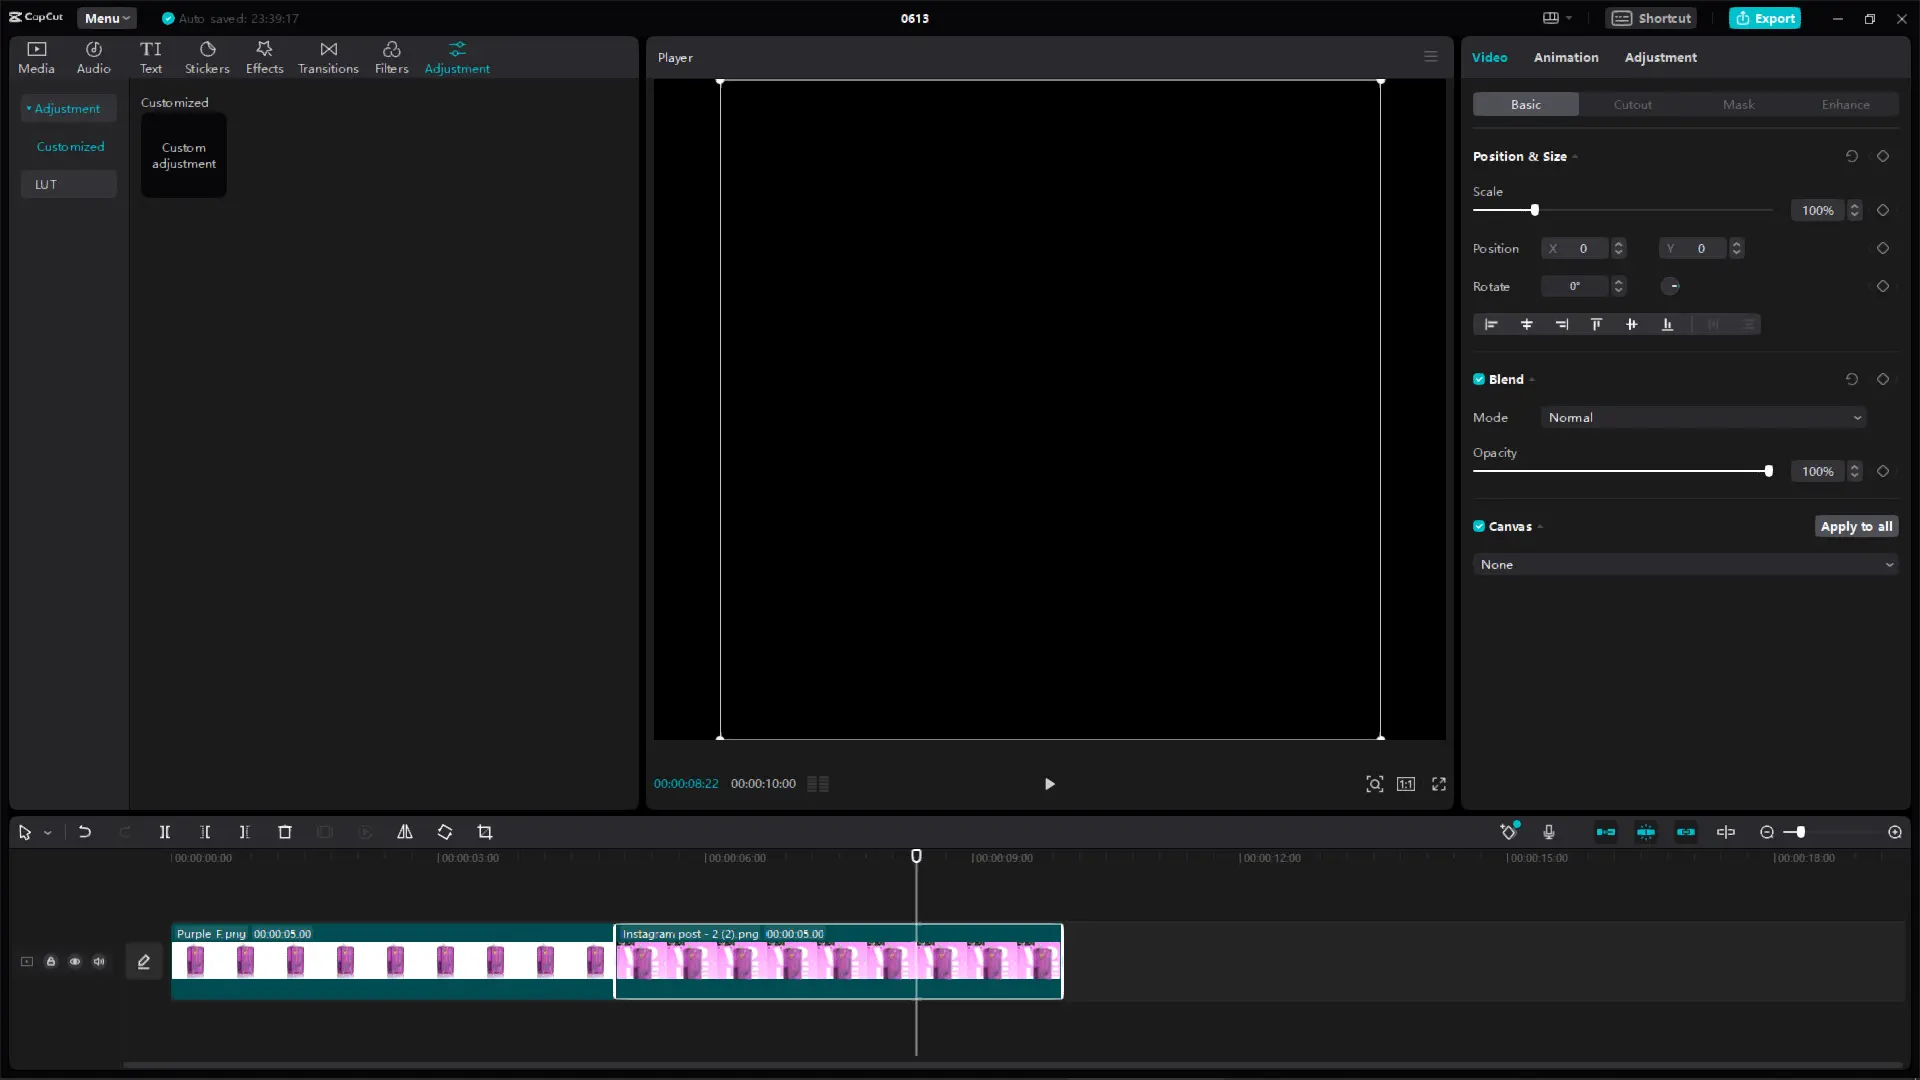This screenshot has height=1080, width=1920.
Task: Switch to the Animation tab
Action: 1565,57
